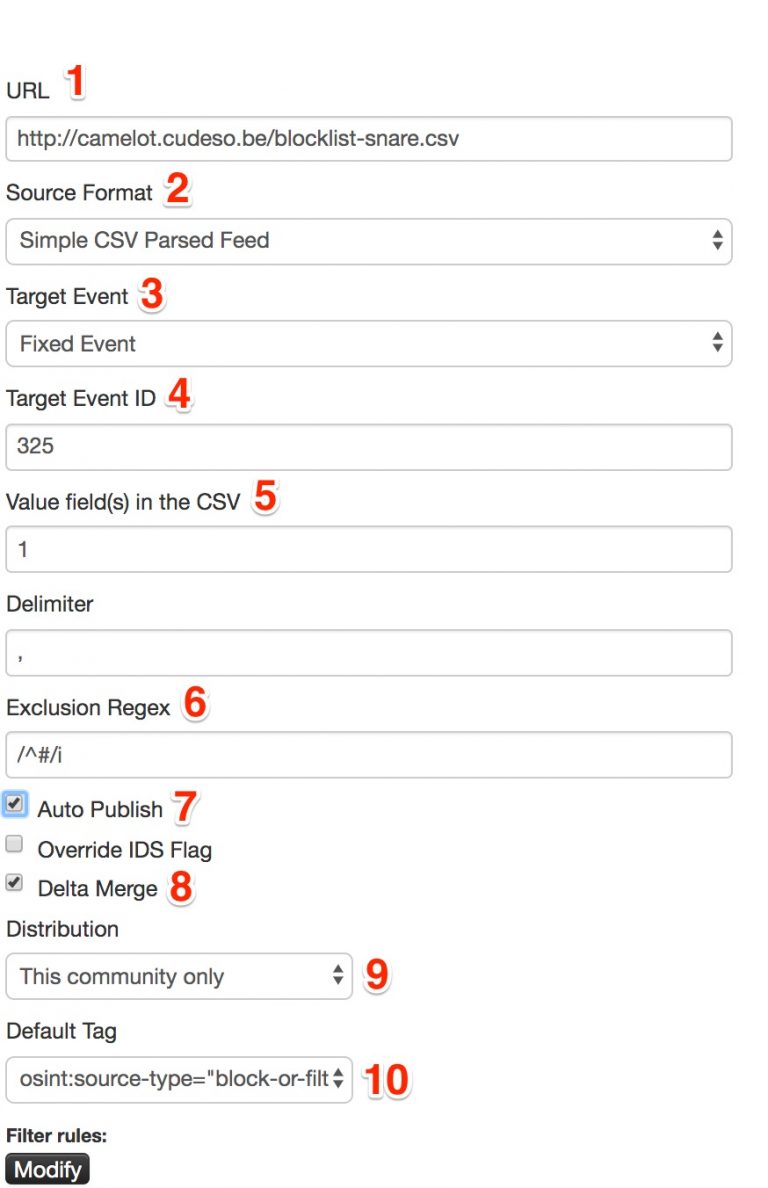Click the Target Event select arrows

tap(718, 343)
